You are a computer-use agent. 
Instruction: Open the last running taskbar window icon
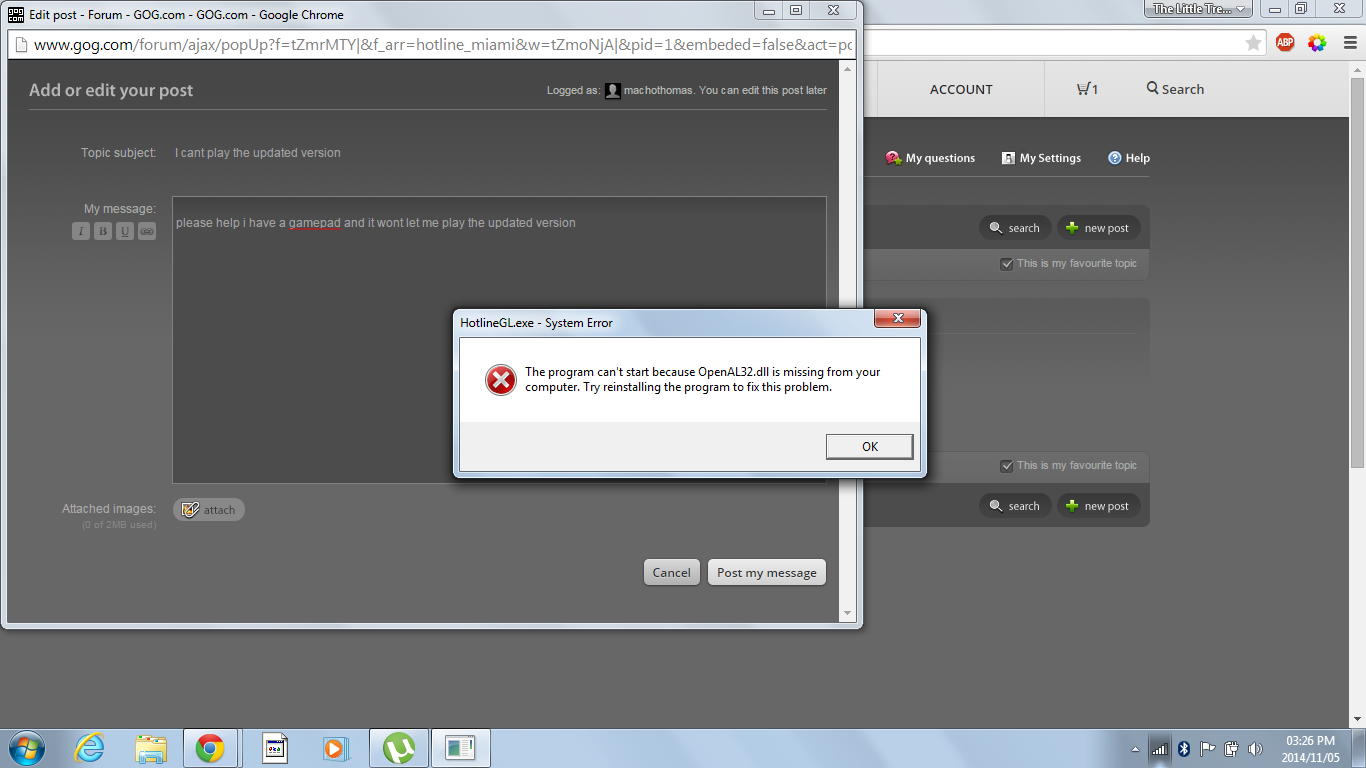point(460,748)
